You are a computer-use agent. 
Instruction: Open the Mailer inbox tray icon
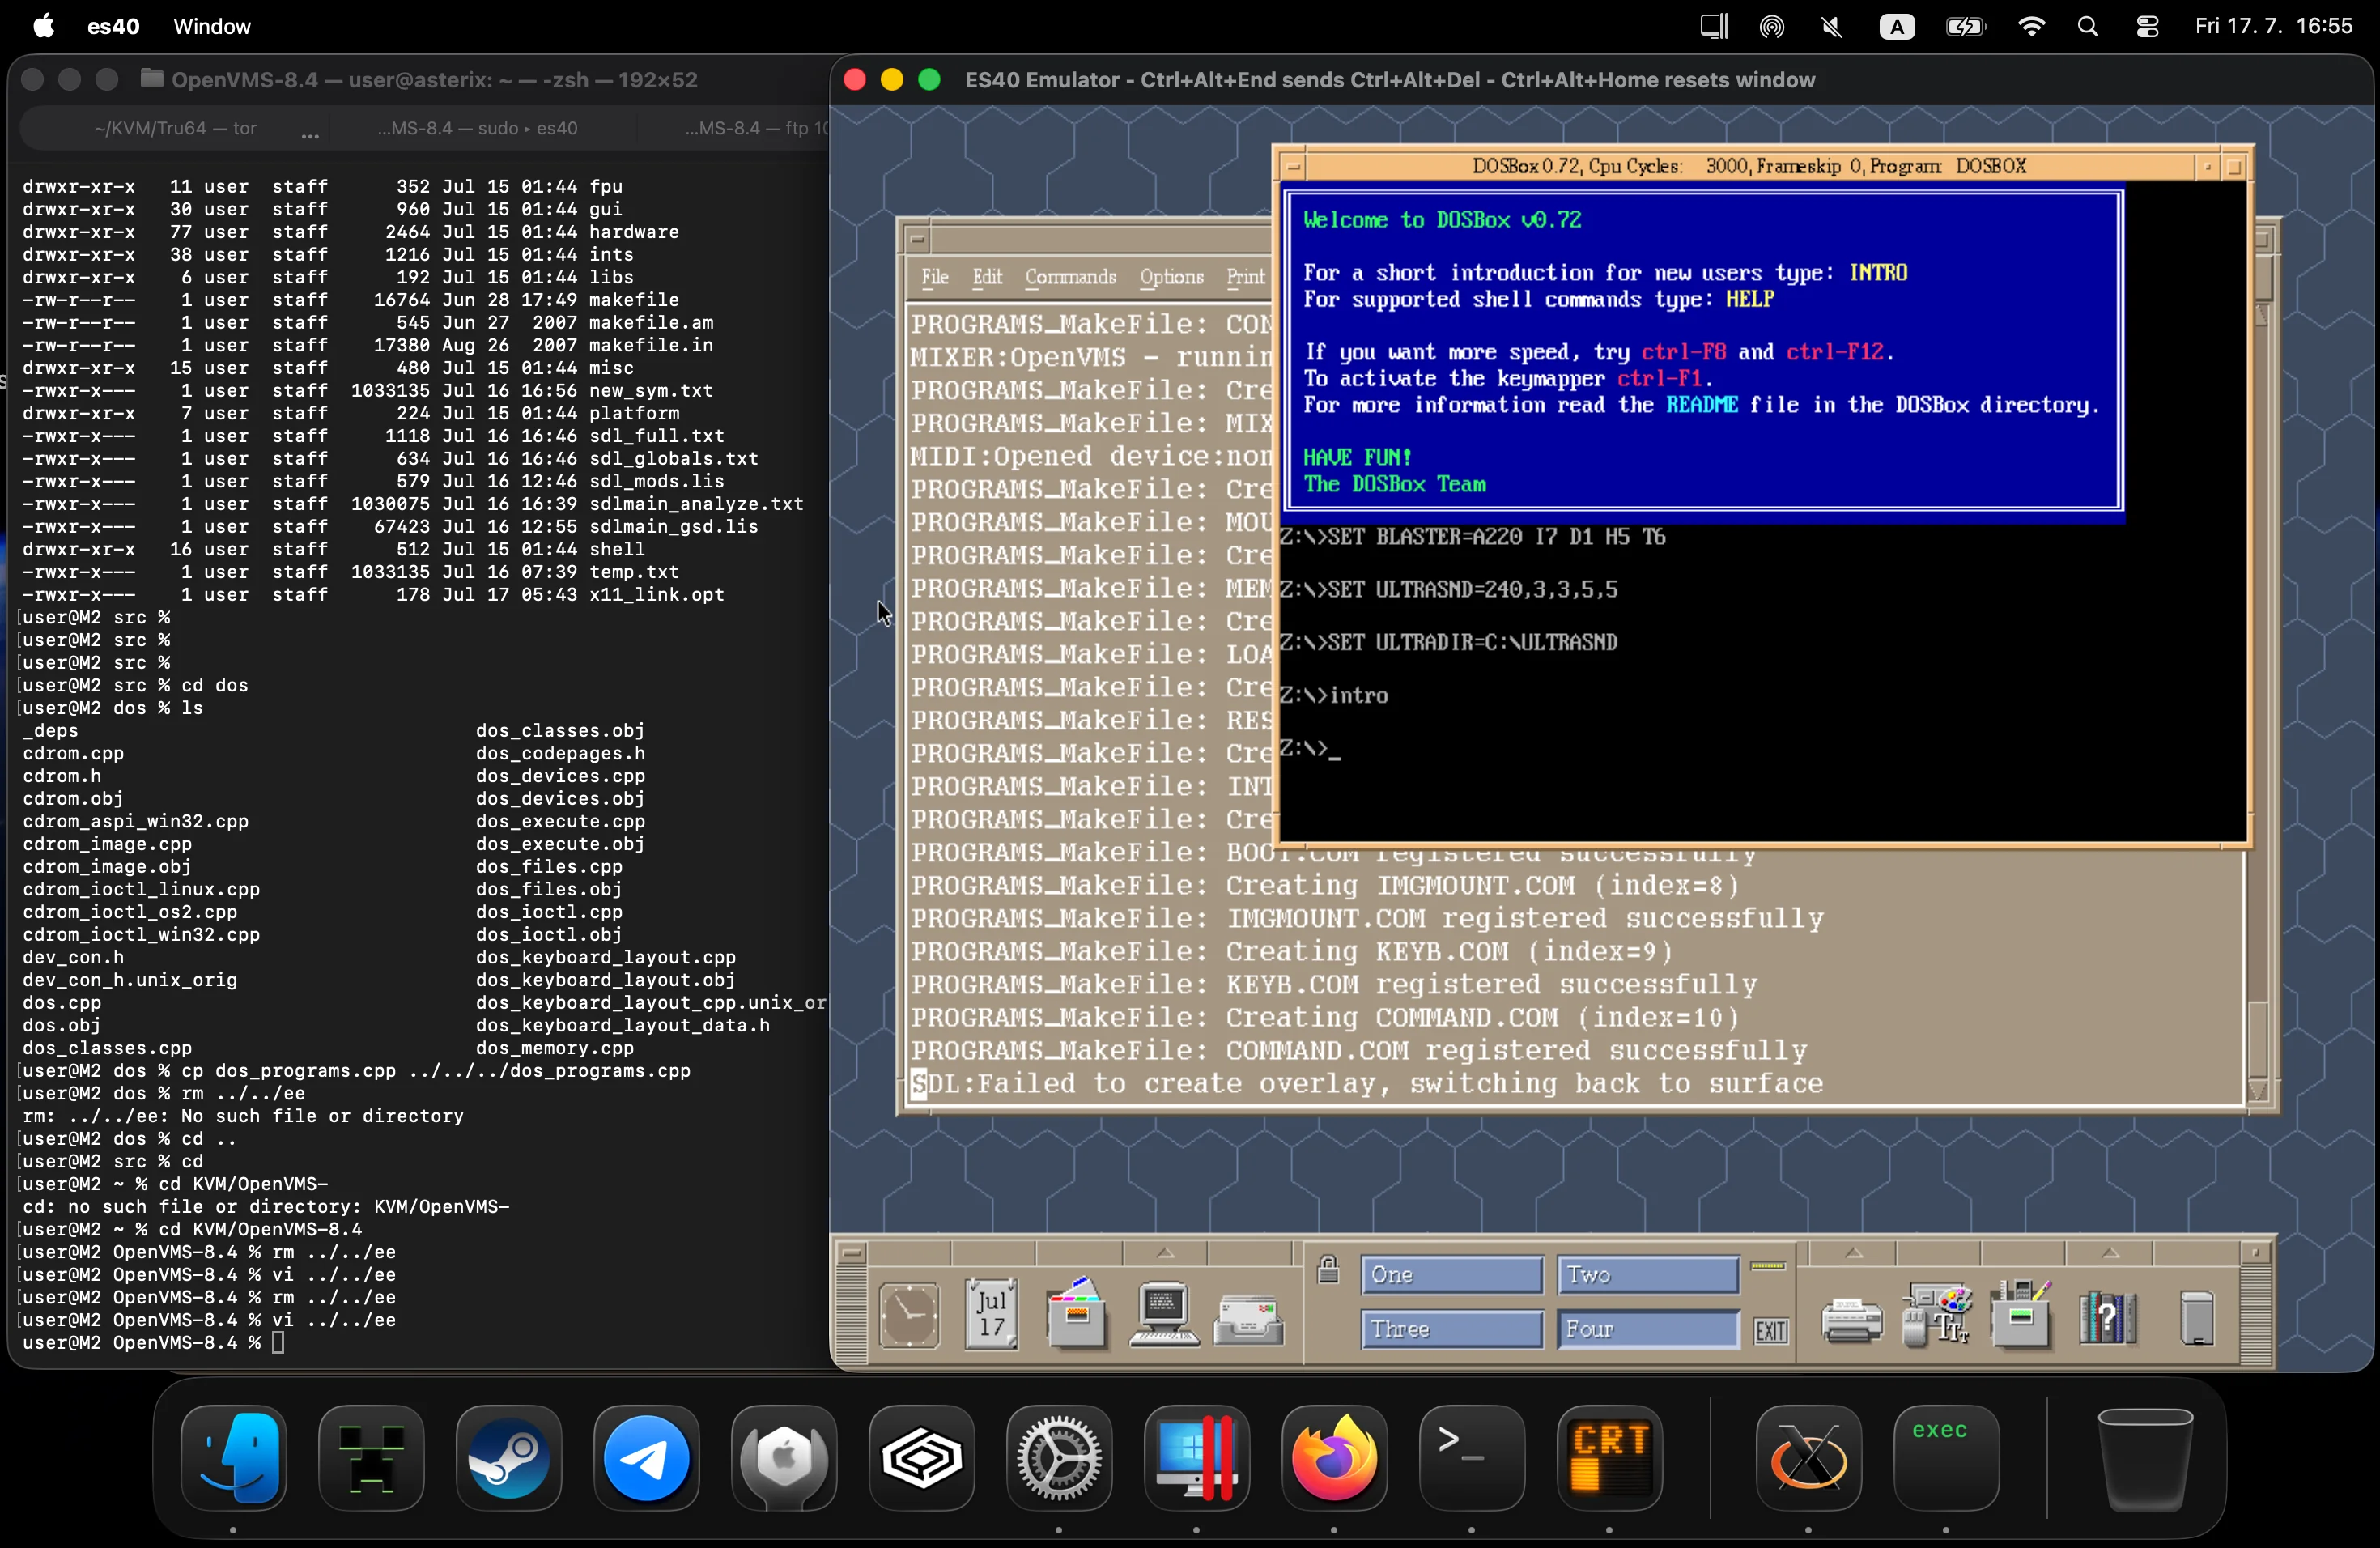pos(1248,1320)
